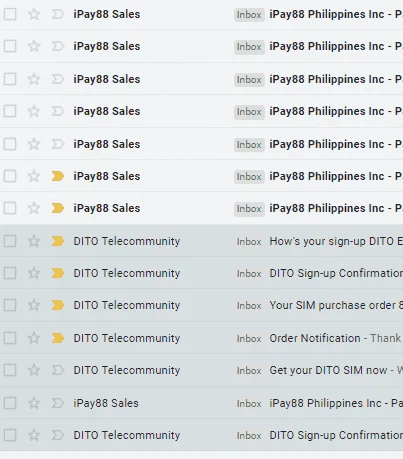The width and height of the screenshot is (403, 459).
Task: Mark the last DITO Sign-up Confirmation as important
Action: pyautogui.click(x=58, y=435)
